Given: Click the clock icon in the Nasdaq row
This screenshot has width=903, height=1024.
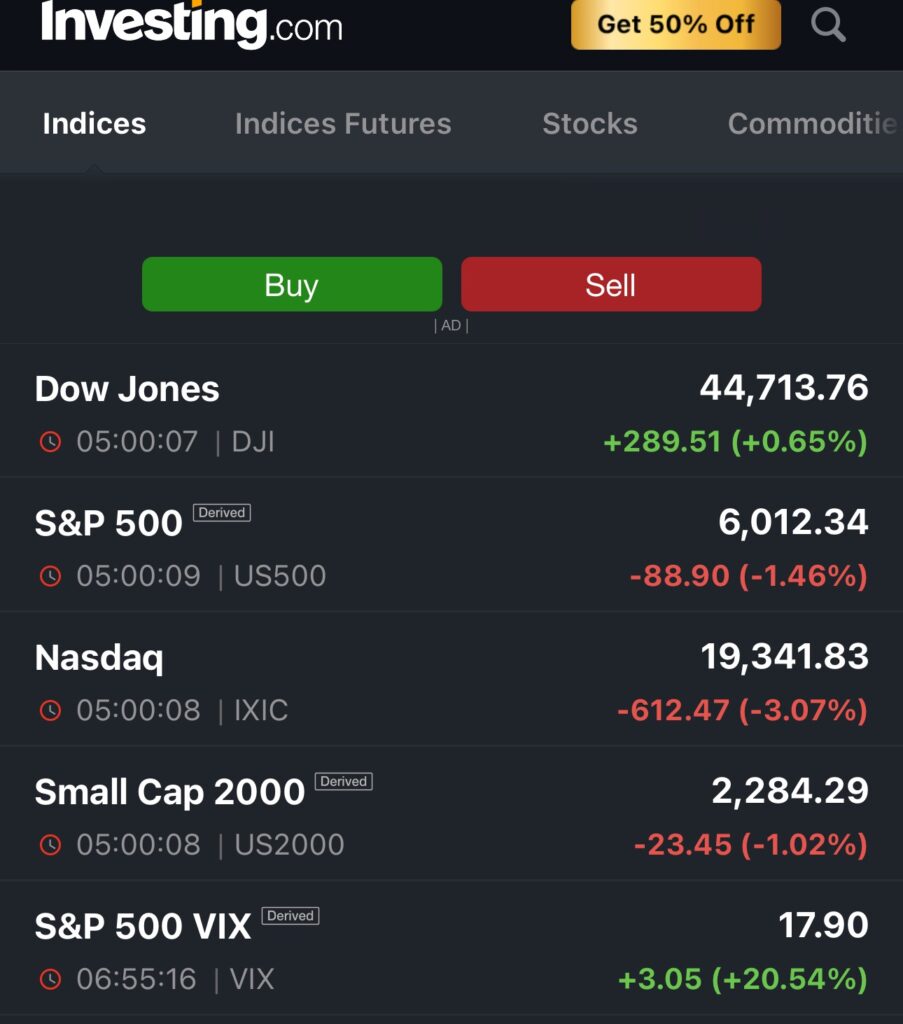Looking at the screenshot, I should (x=50, y=710).
